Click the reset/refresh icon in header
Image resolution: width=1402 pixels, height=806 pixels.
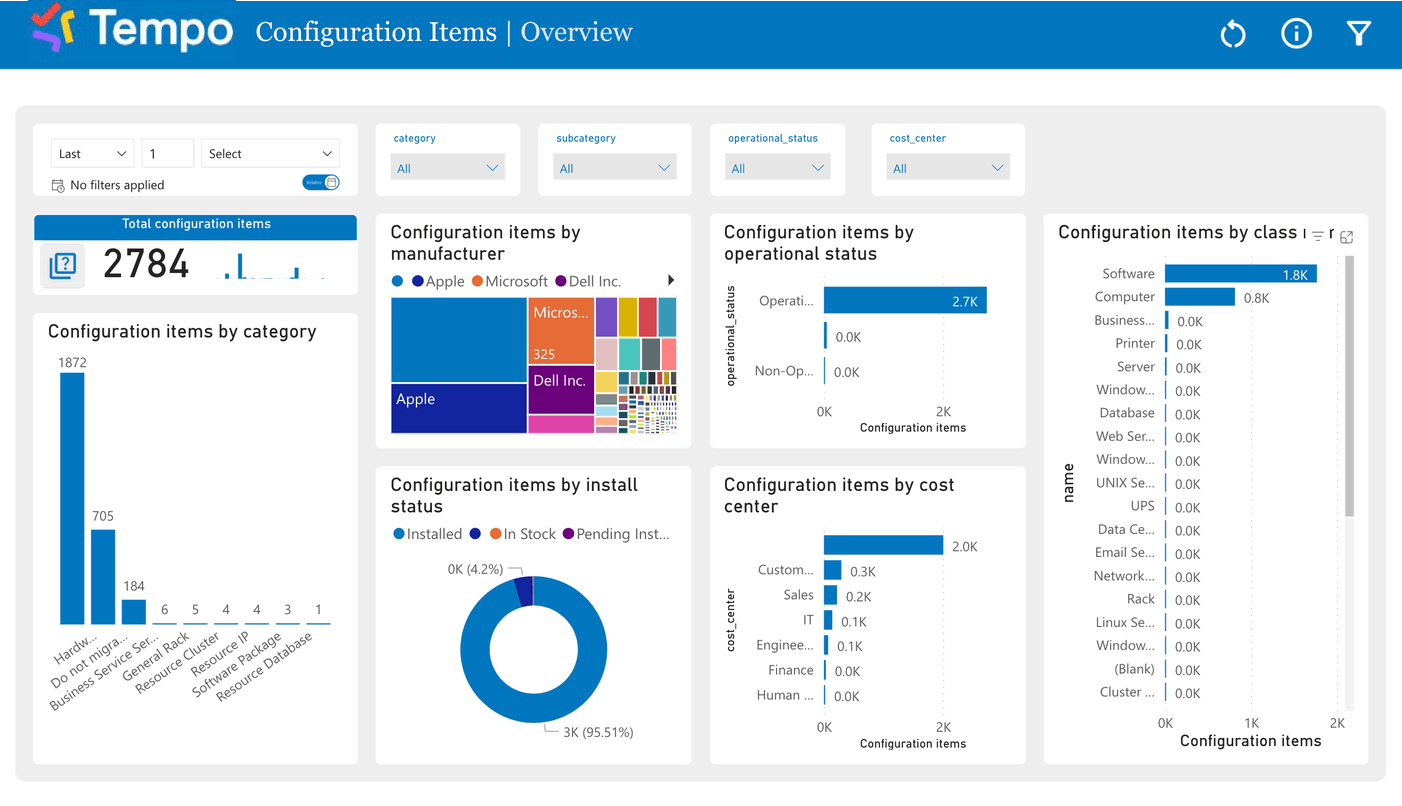click(1233, 34)
